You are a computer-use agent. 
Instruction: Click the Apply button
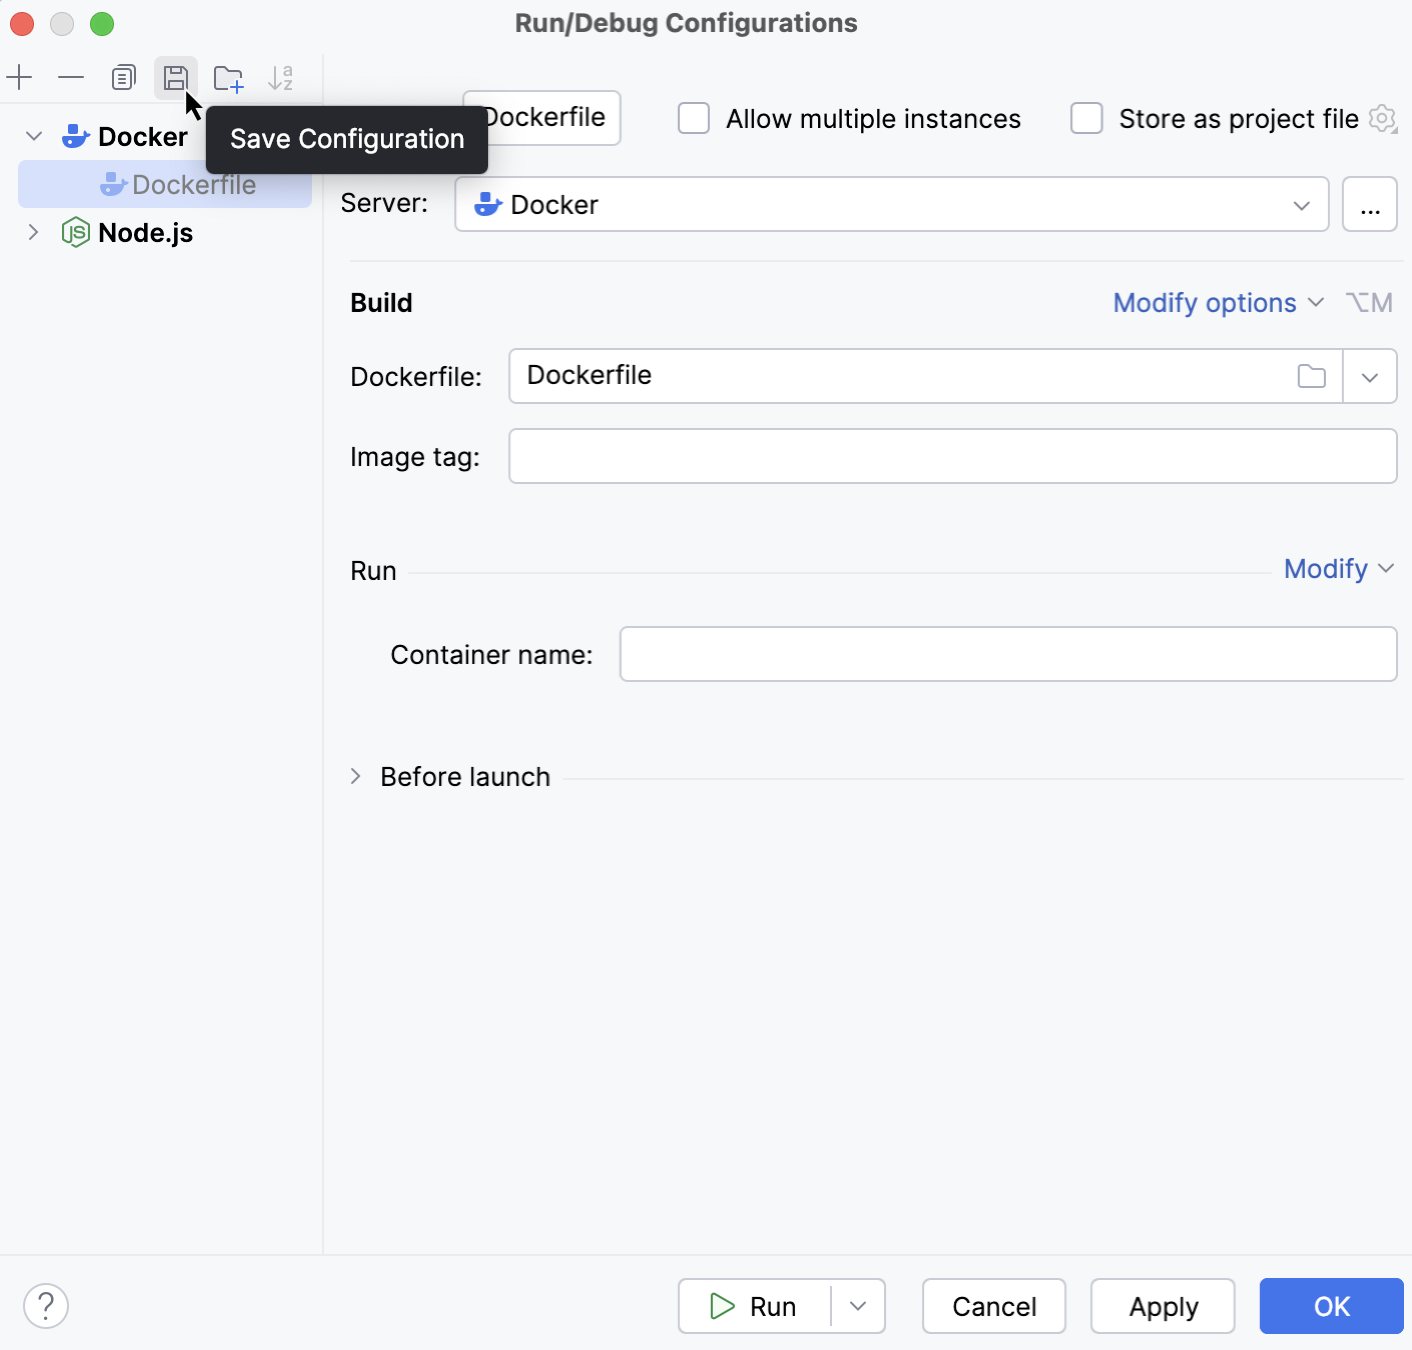point(1163,1306)
